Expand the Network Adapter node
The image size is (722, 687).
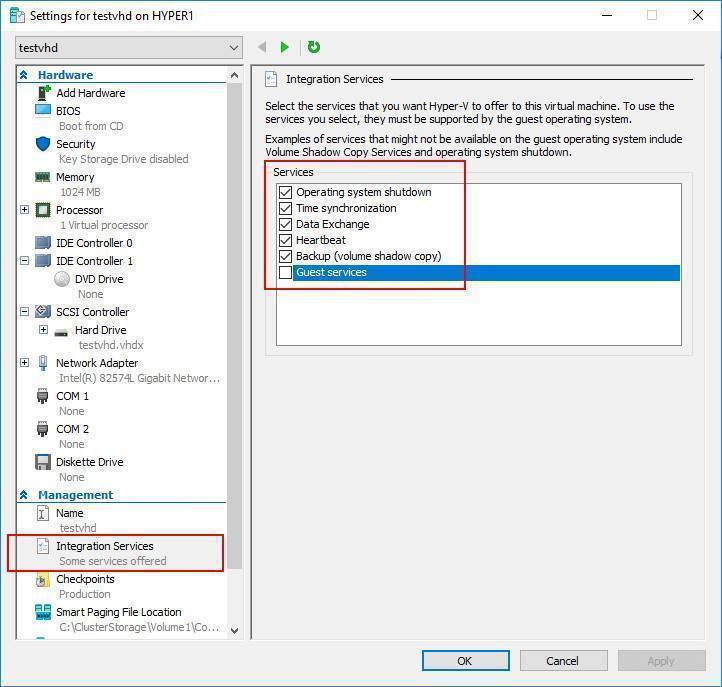[x=24, y=363]
